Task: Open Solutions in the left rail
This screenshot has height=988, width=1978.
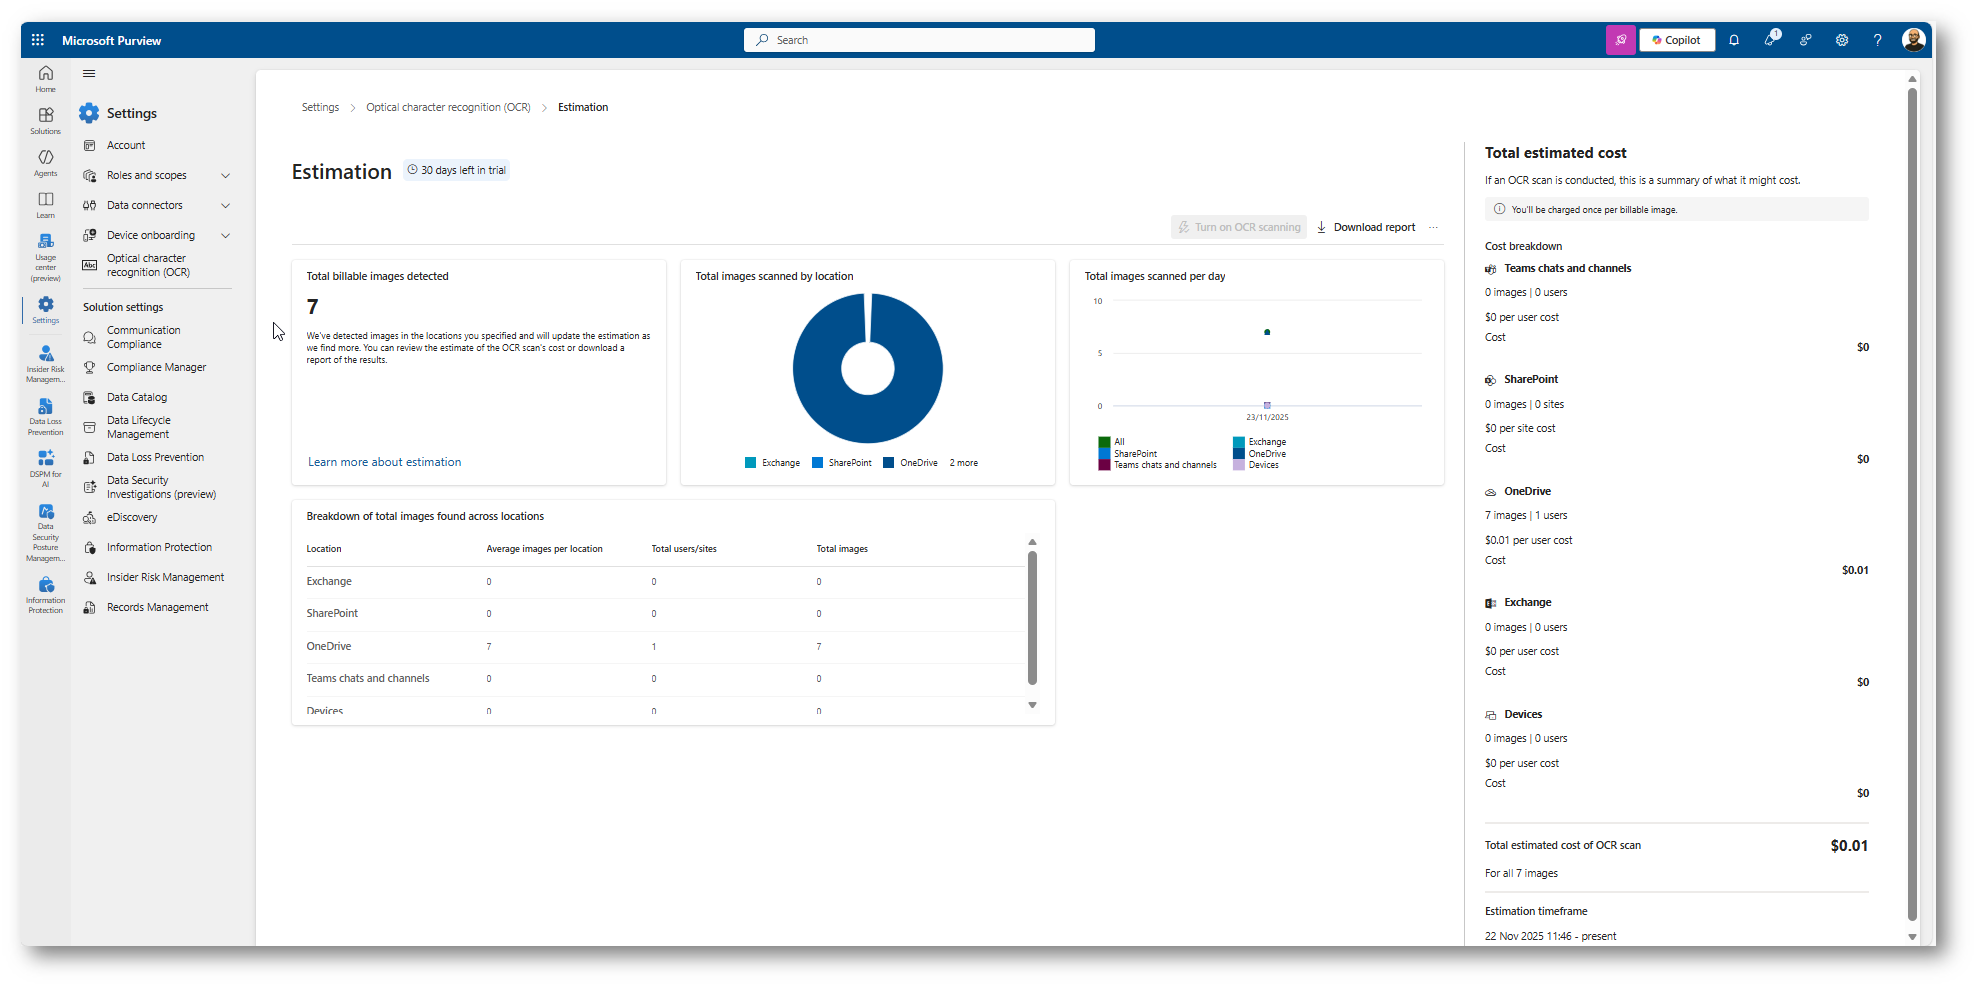Action: coord(46,121)
